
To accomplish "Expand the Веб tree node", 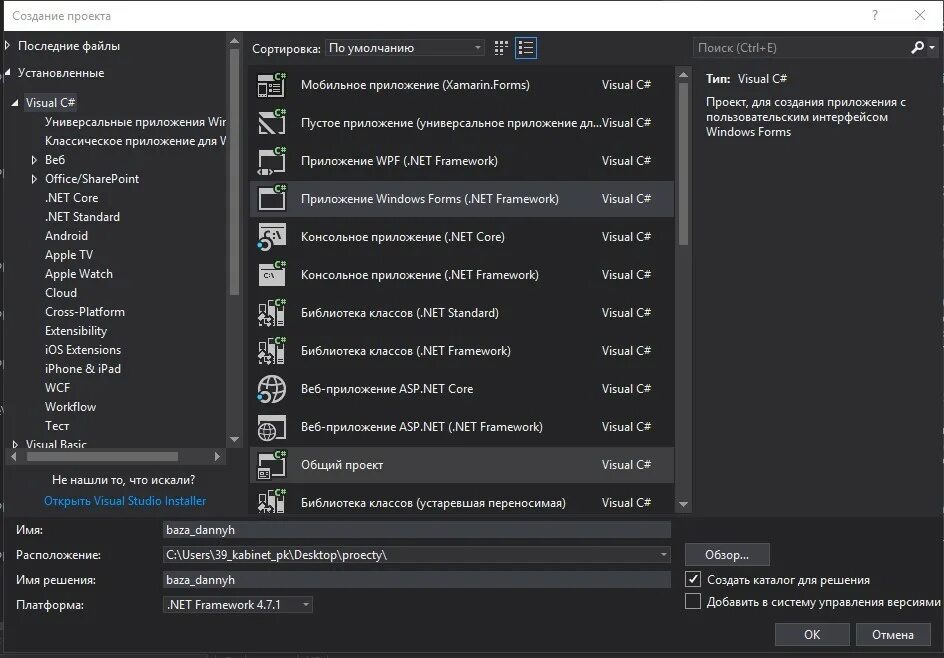I will [x=34, y=160].
